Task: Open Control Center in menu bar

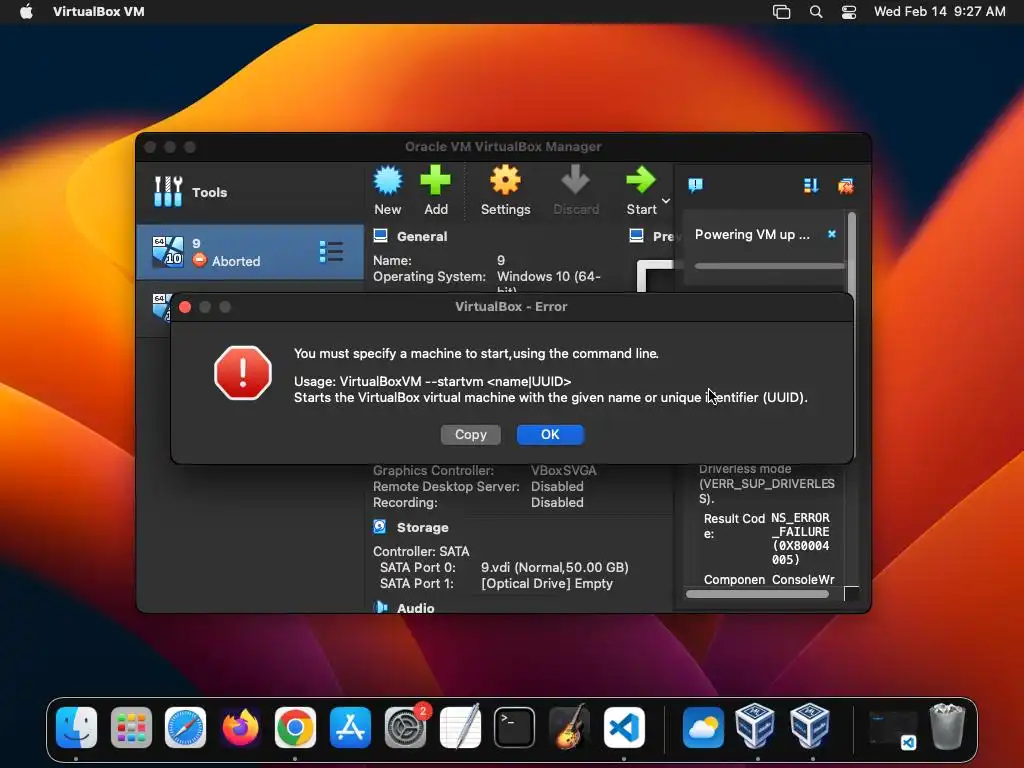Action: click(848, 12)
